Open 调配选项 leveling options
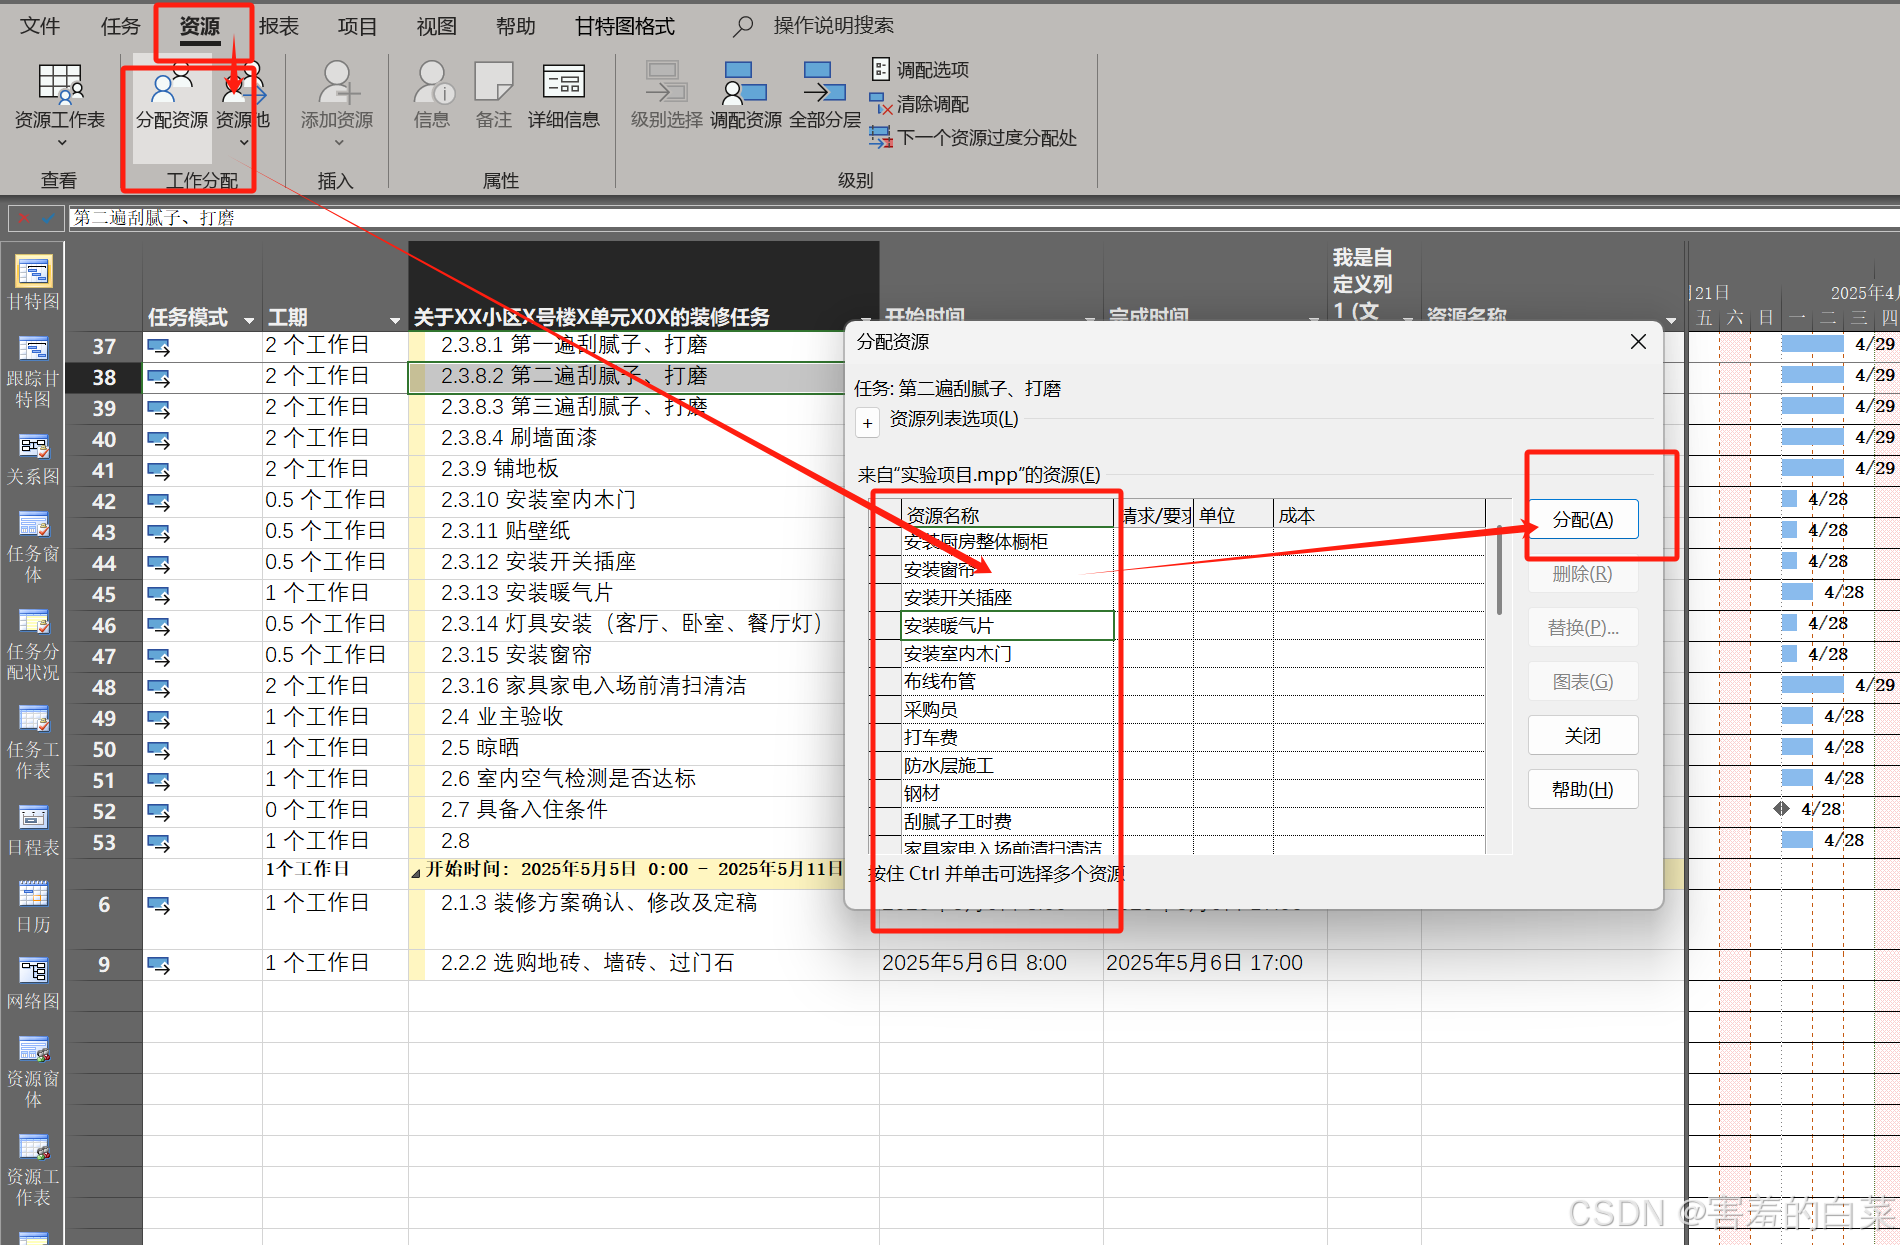This screenshot has height=1245, width=1900. [x=920, y=69]
